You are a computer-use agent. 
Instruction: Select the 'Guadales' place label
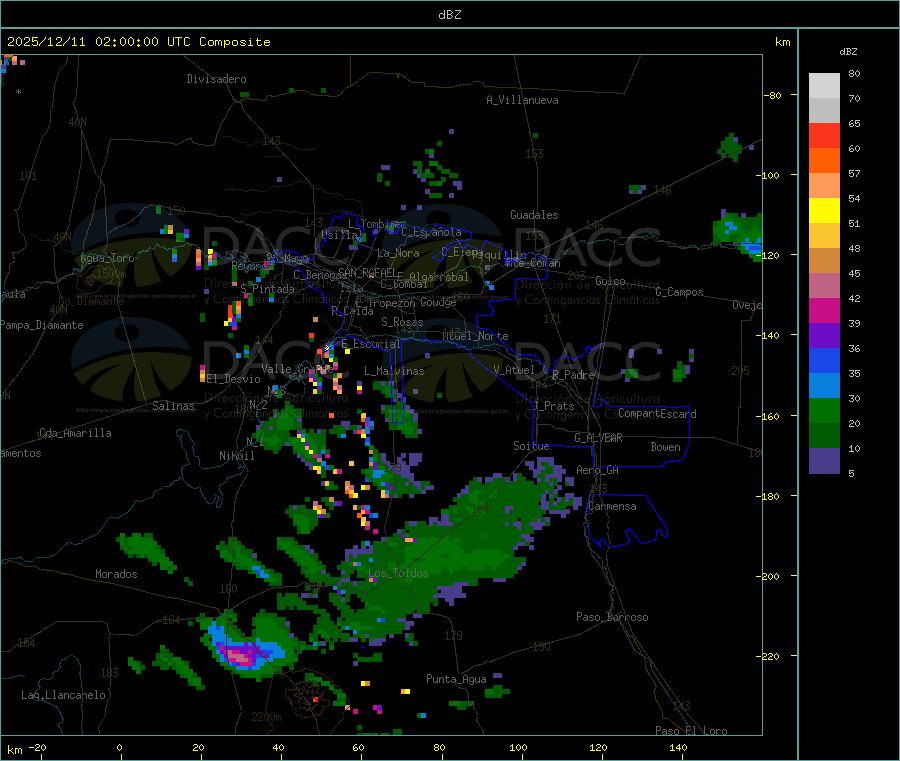[534, 215]
